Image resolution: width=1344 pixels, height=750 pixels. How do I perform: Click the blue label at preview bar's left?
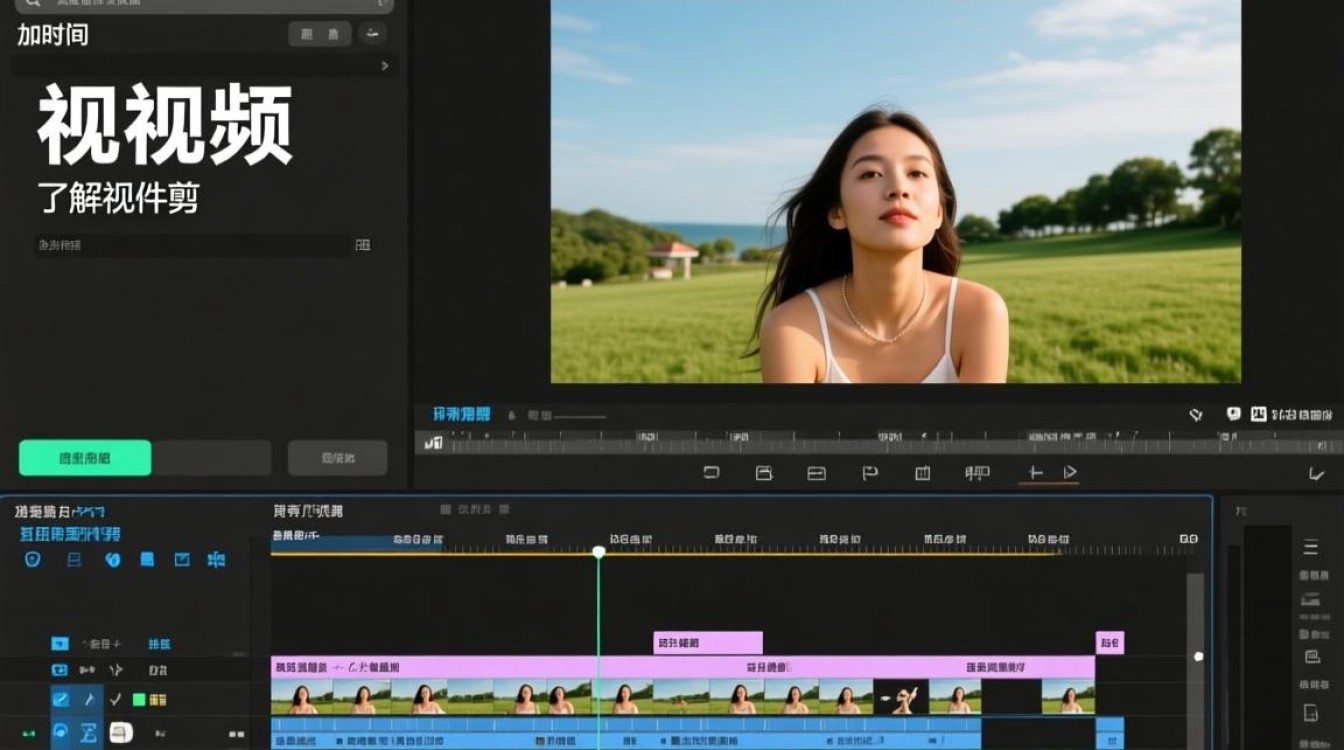462,414
